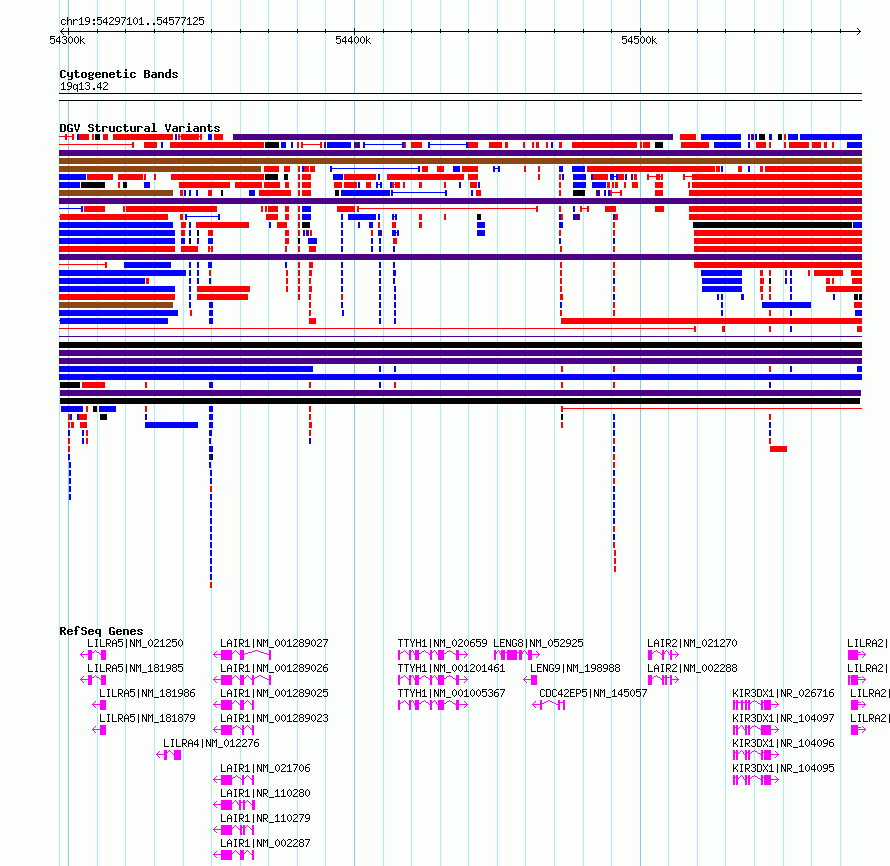890x866 pixels.
Task: Click the LILRA5|NM_021250 gene label
Action: (135, 644)
